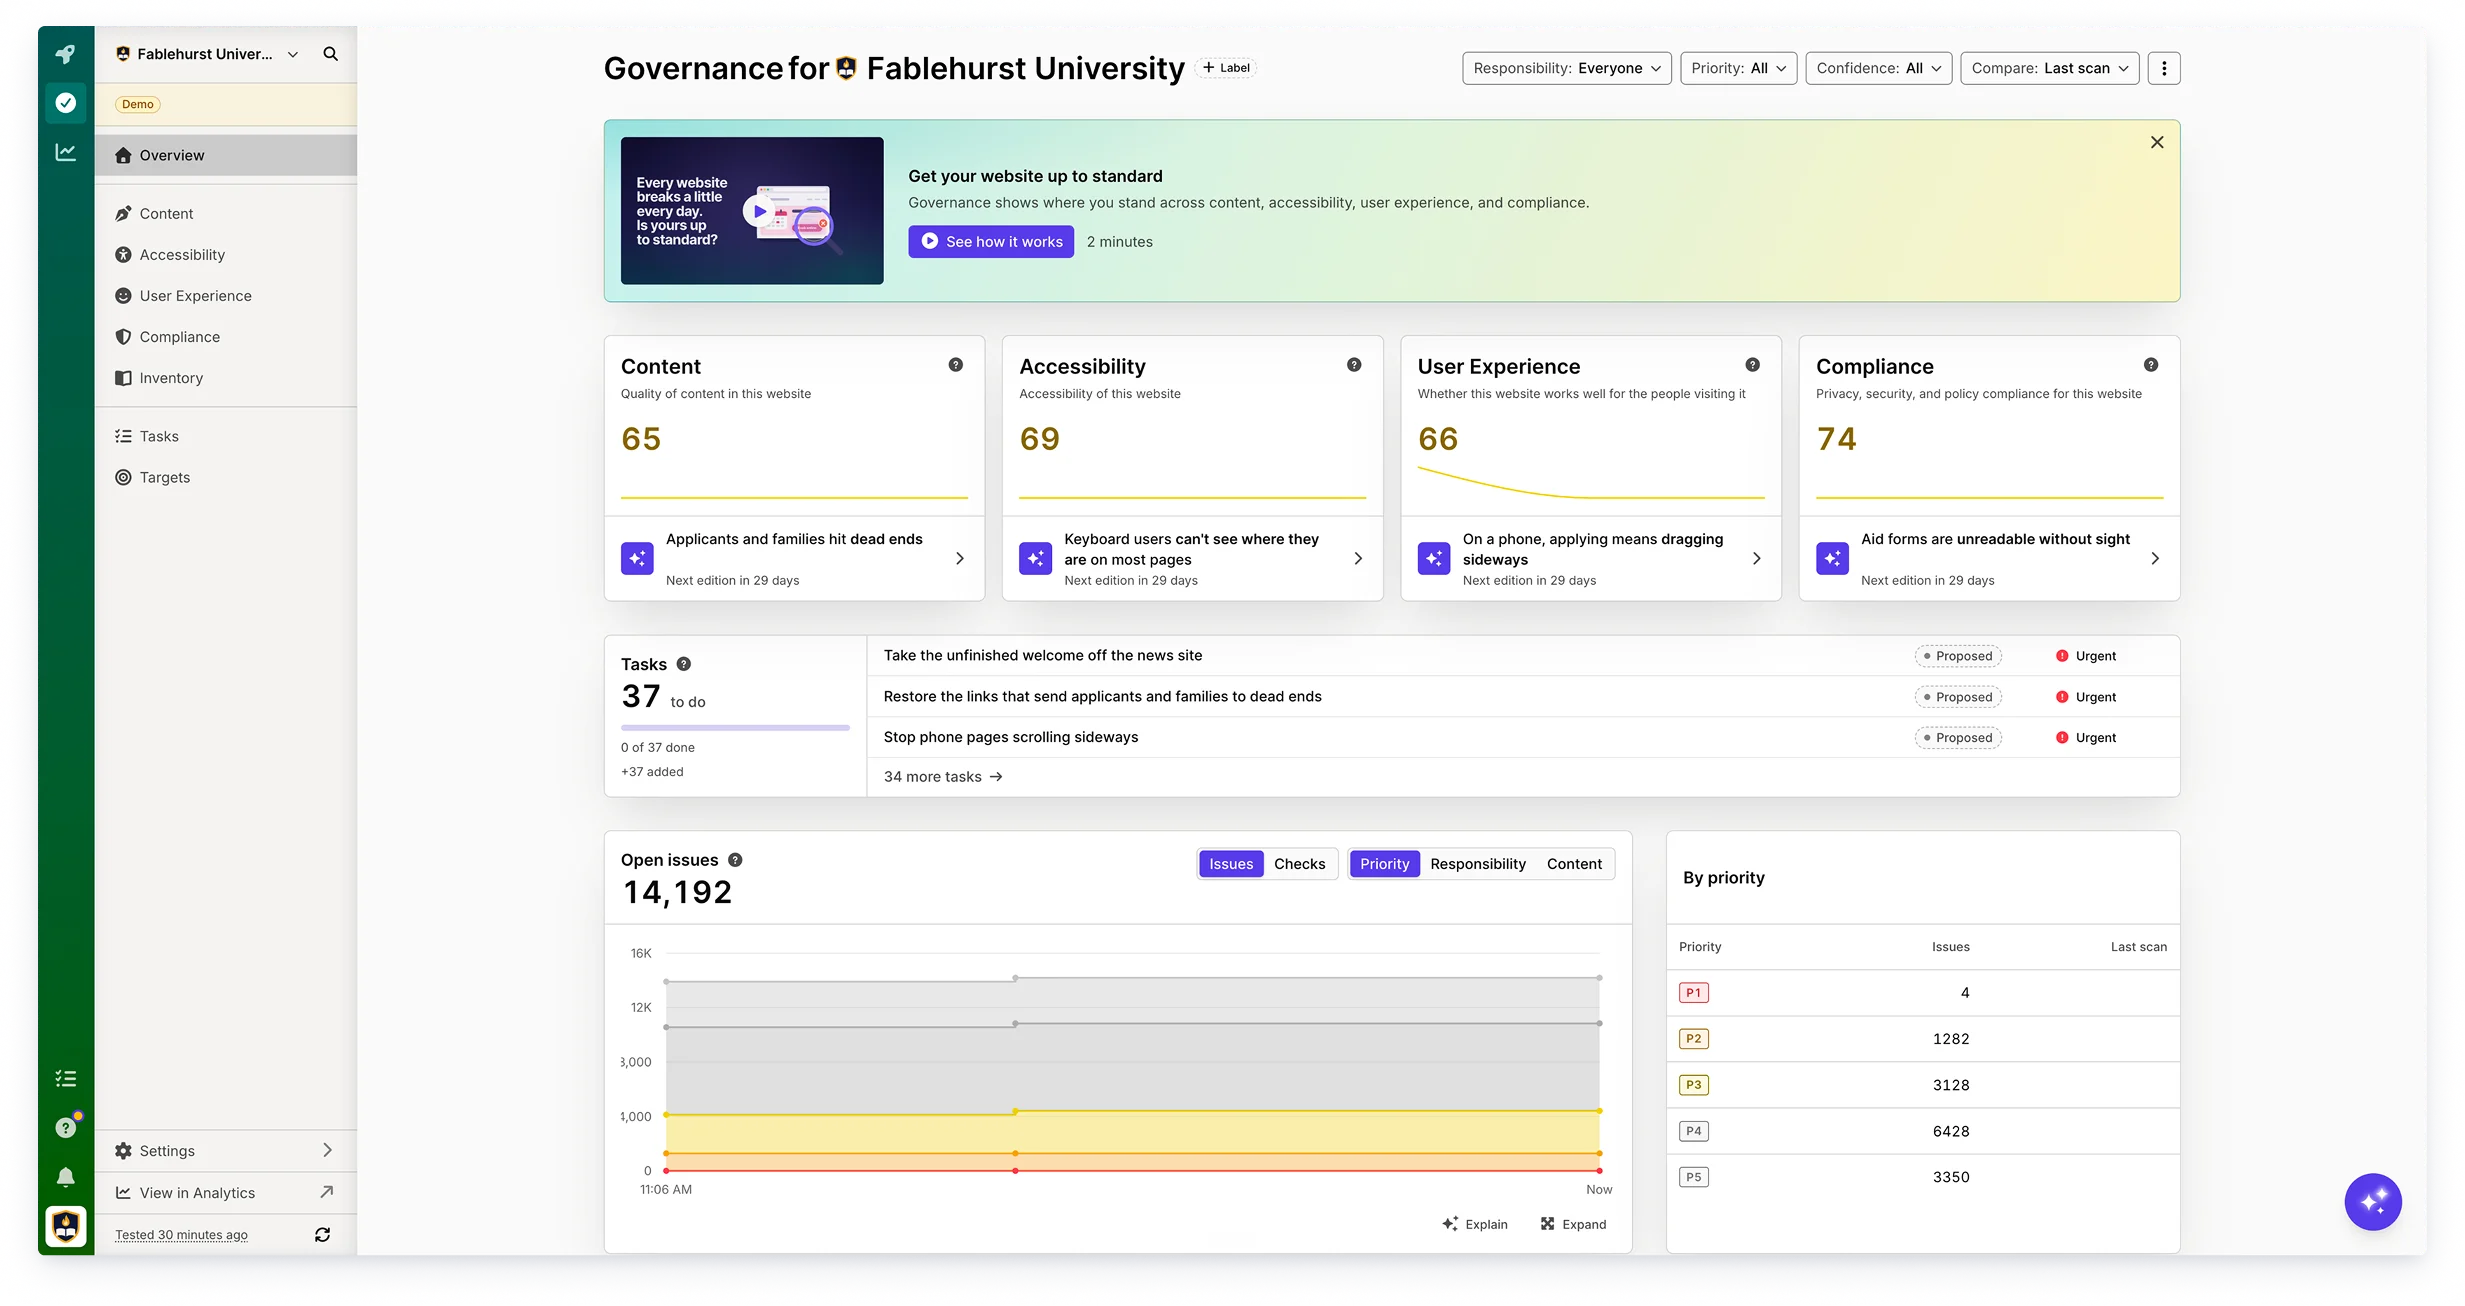Open the notifications bell icon

coord(65,1177)
